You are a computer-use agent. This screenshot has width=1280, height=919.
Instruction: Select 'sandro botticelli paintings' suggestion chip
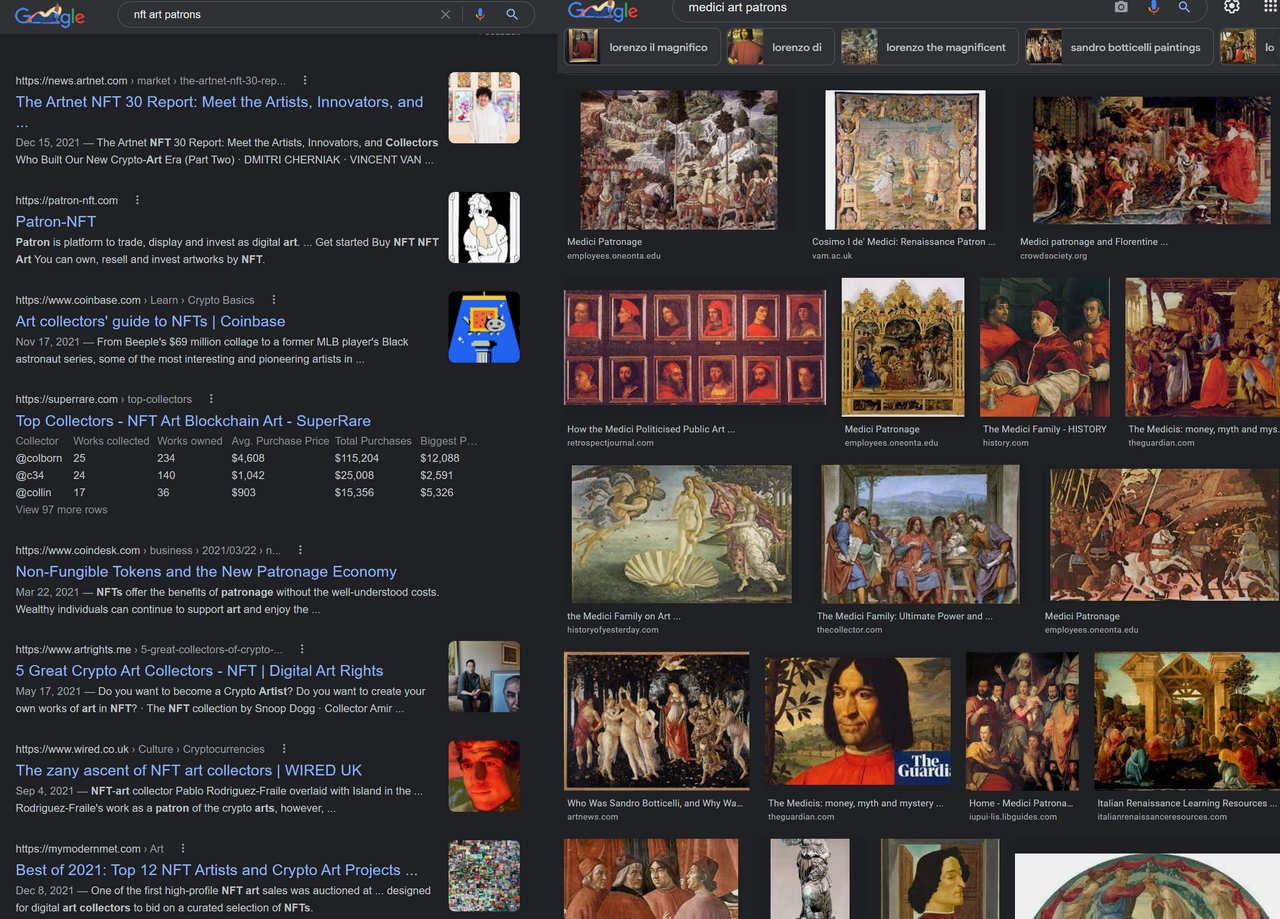[1118, 47]
